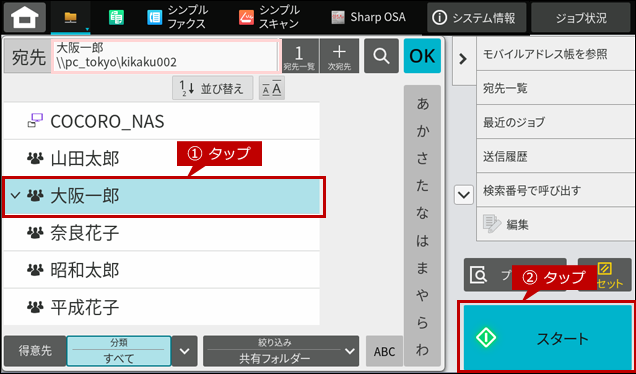Viewport: 636px width, 374px height.
Task: Open ジョブ状況 panel
Action: (582, 17)
